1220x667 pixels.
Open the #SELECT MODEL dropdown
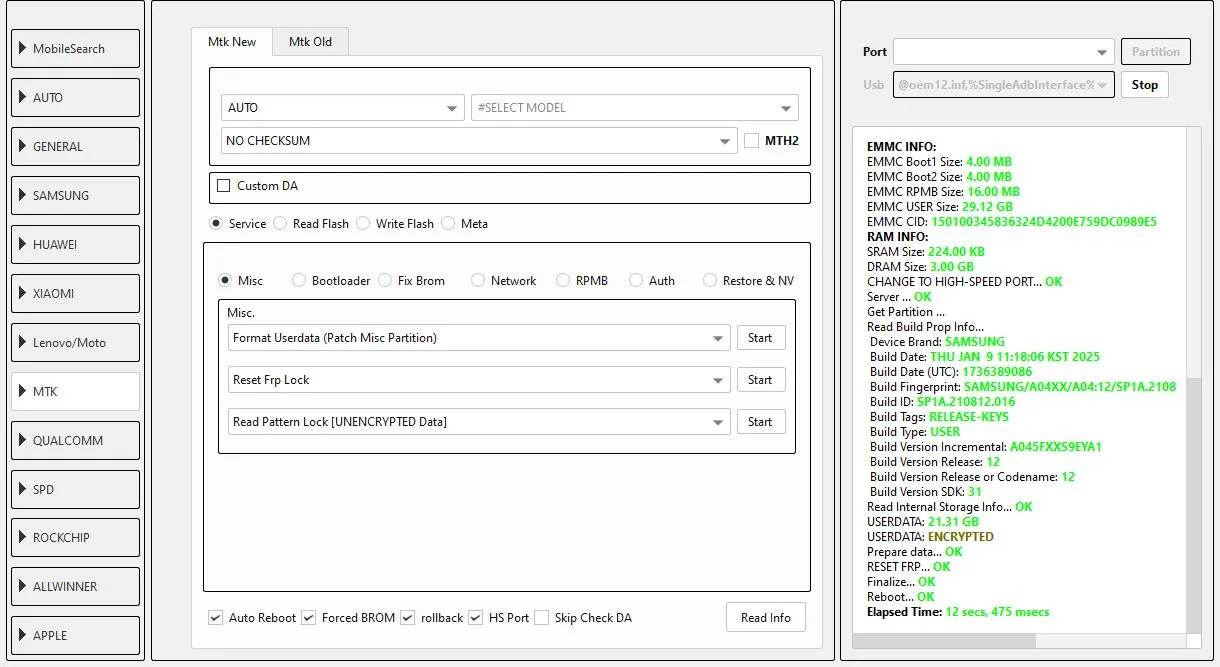click(x=634, y=108)
